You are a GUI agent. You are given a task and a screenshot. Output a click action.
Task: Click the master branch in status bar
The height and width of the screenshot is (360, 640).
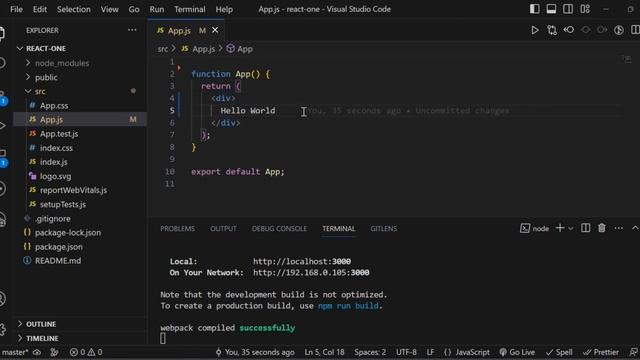pos(15,352)
